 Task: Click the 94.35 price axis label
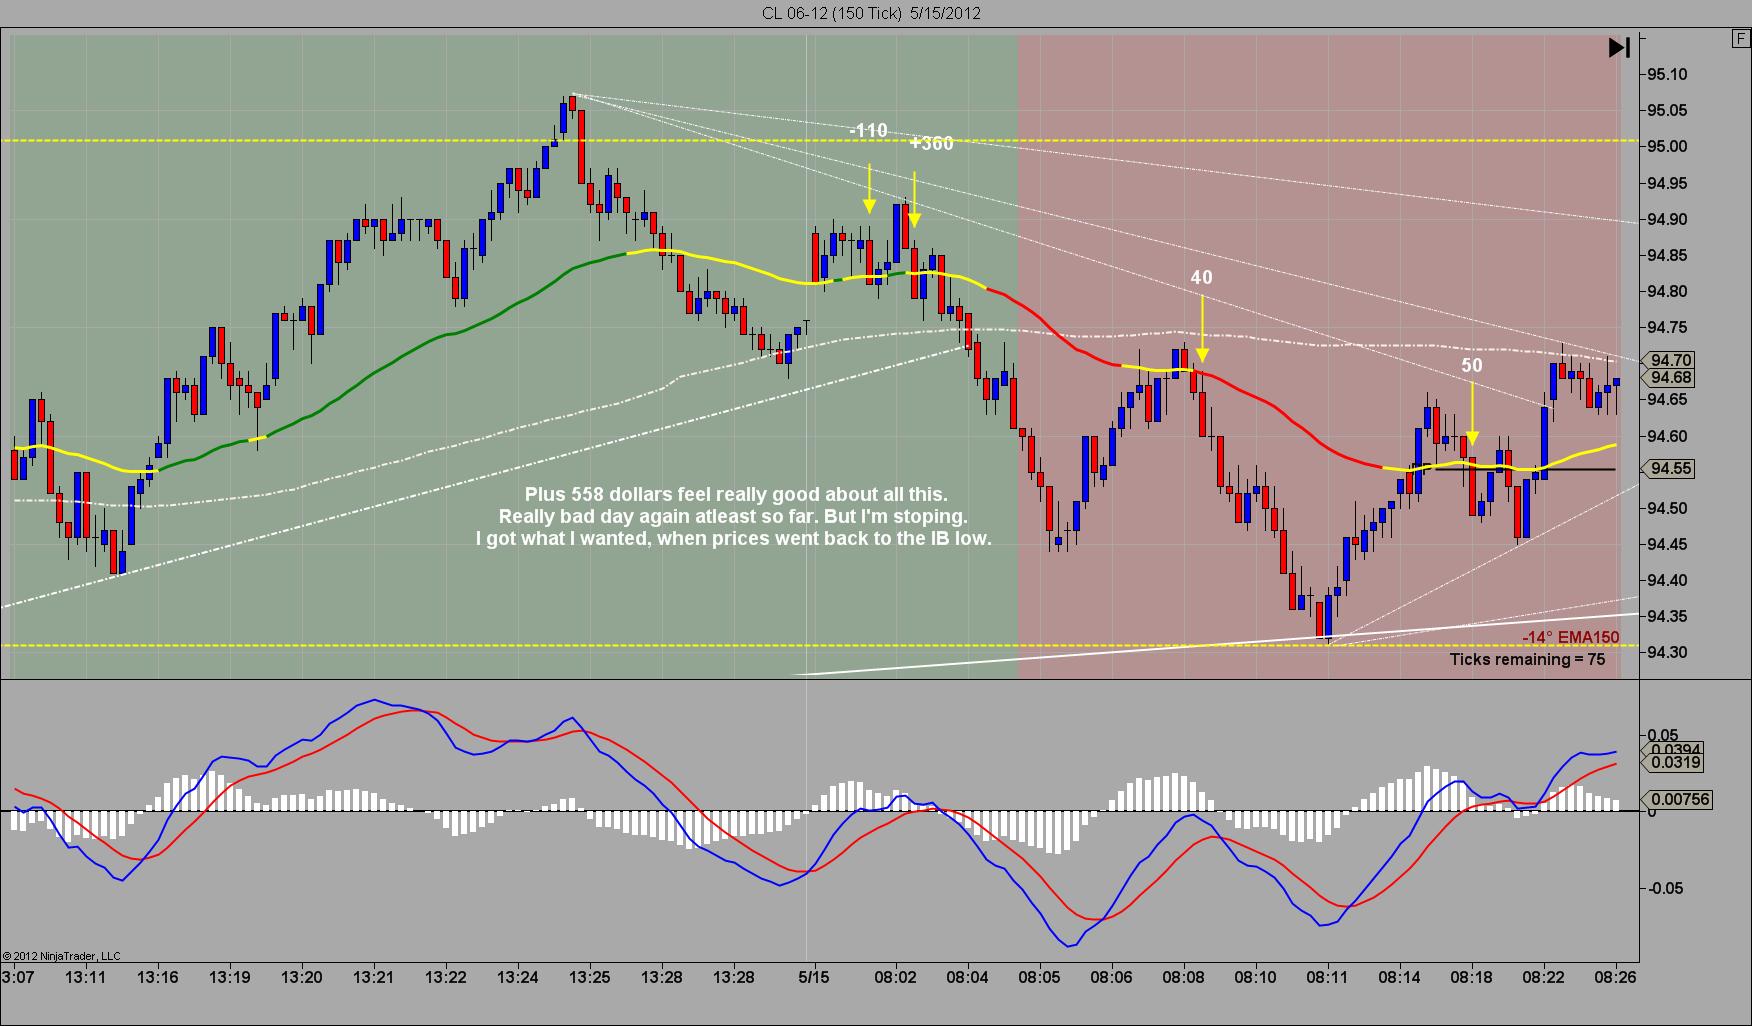(x=1666, y=617)
